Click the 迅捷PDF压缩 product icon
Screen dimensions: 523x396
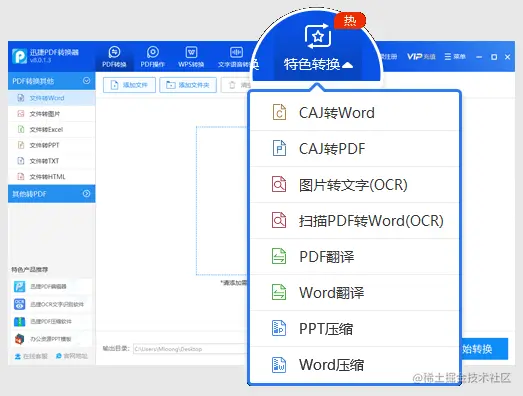[x=19, y=321]
